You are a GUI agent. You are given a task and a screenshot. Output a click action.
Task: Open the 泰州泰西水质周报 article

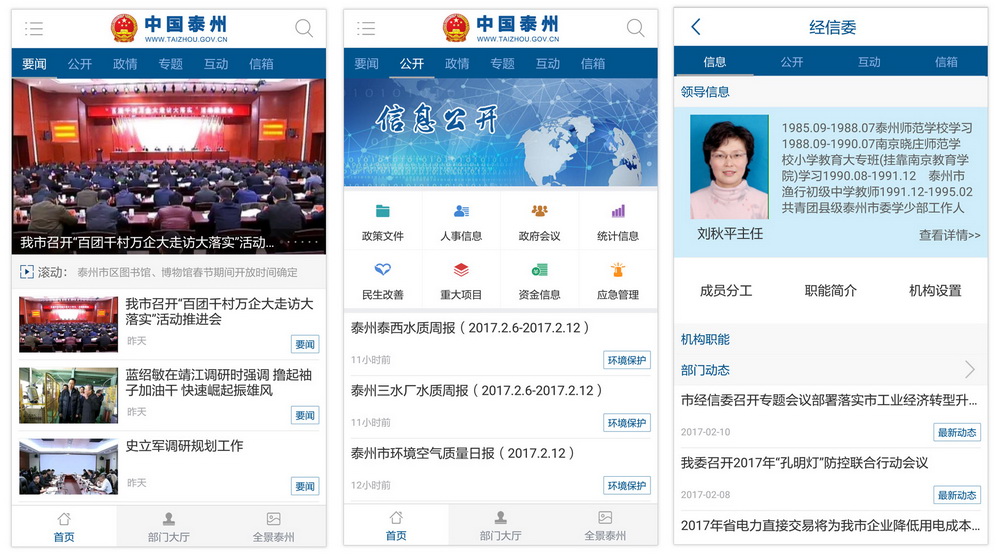tap(470, 328)
